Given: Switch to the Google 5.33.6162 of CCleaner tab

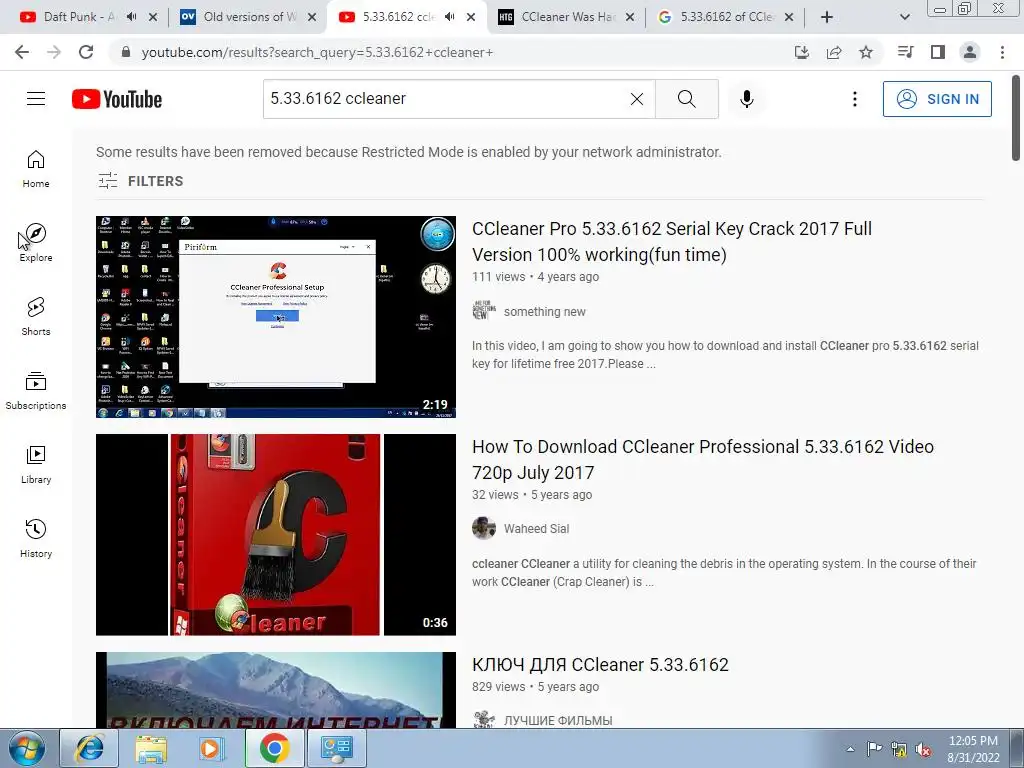Looking at the screenshot, I should tap(725, 17).
